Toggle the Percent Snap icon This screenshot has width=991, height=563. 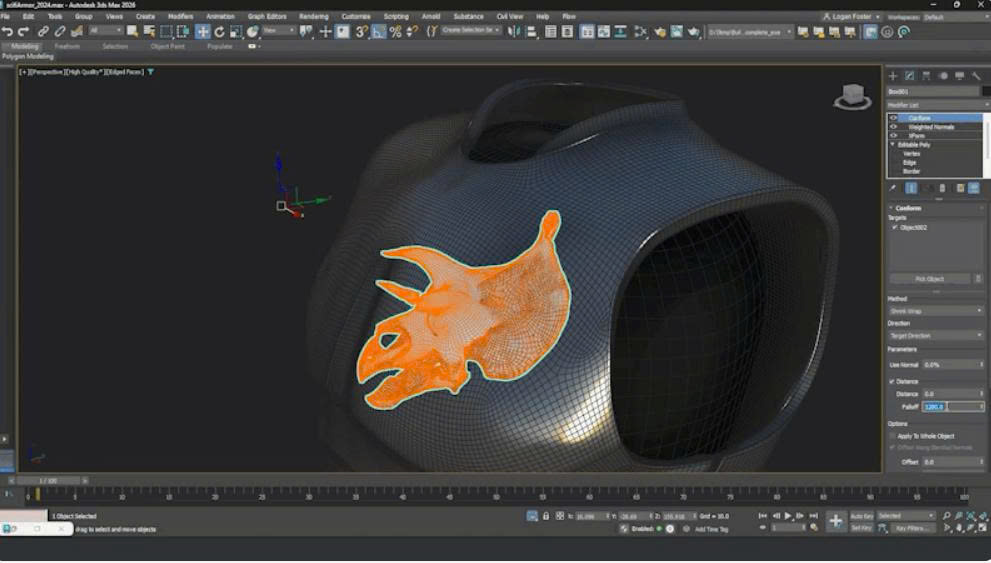click(396, 32)
